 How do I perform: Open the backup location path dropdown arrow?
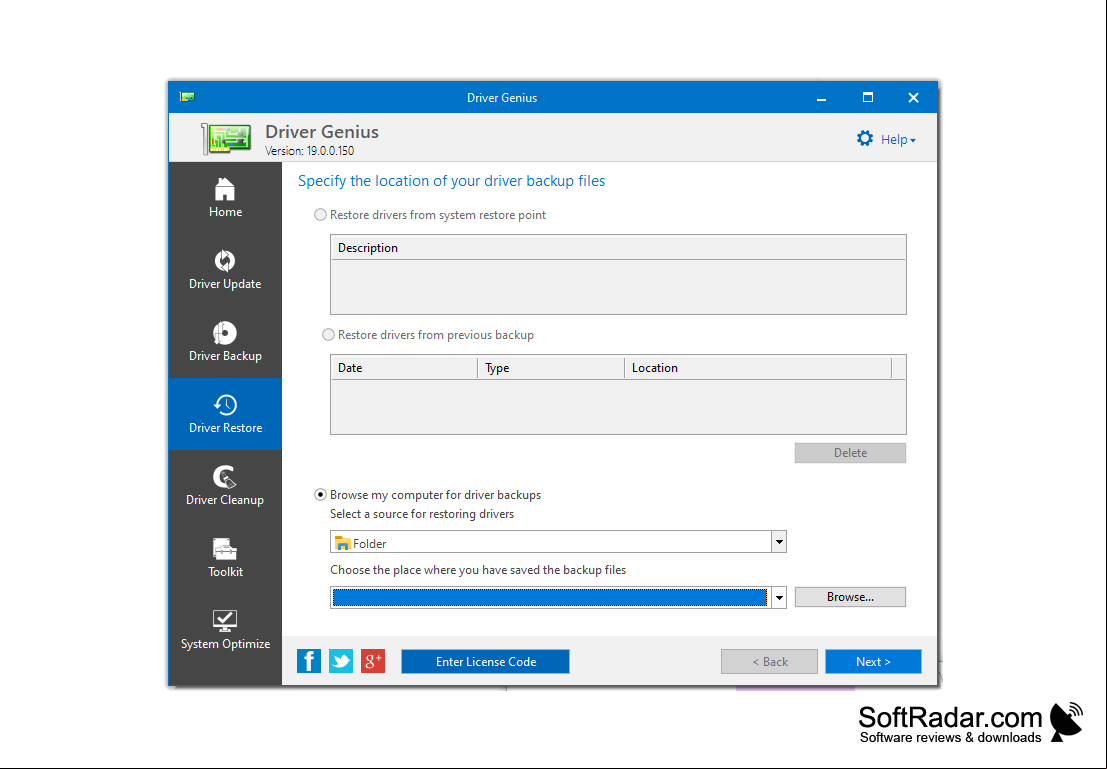779,597
